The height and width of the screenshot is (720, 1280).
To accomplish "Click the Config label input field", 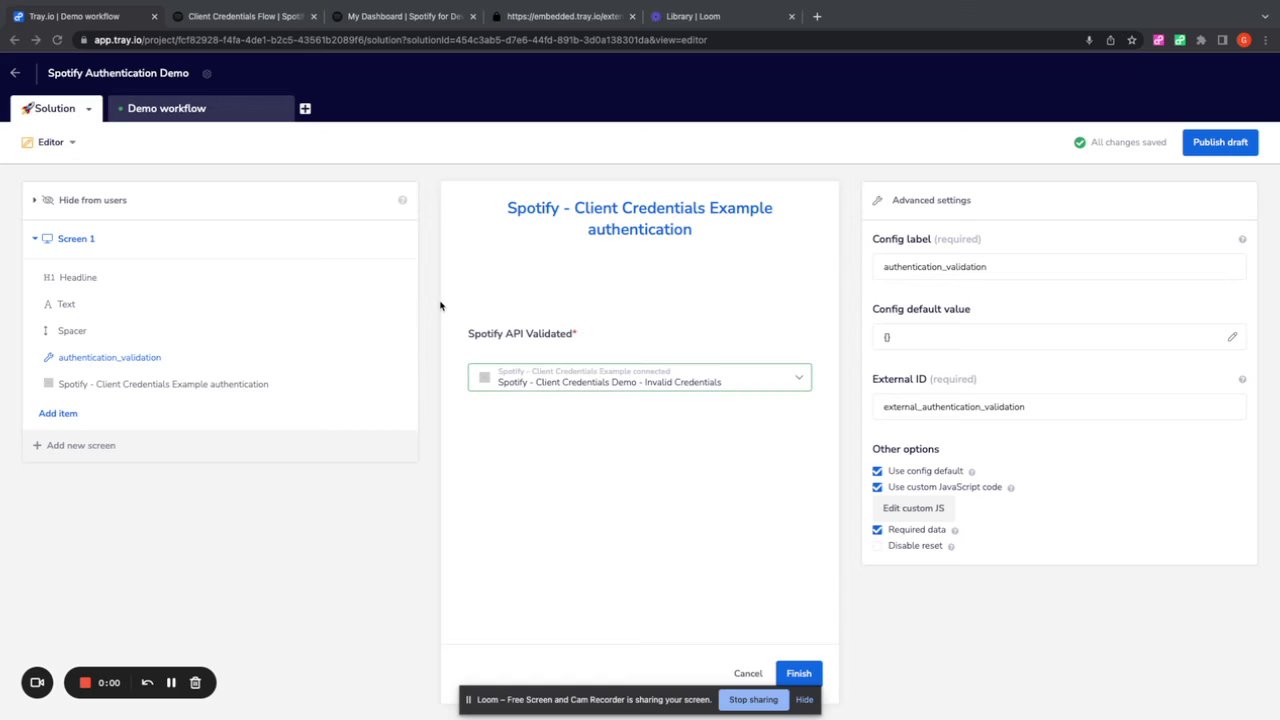I will [x=1059, y=267].
